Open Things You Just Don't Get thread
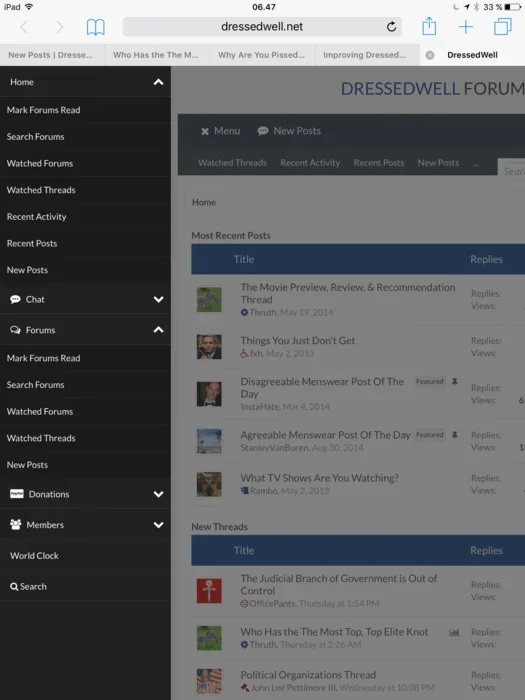This screenshot has height=700, width=525. 298,341
